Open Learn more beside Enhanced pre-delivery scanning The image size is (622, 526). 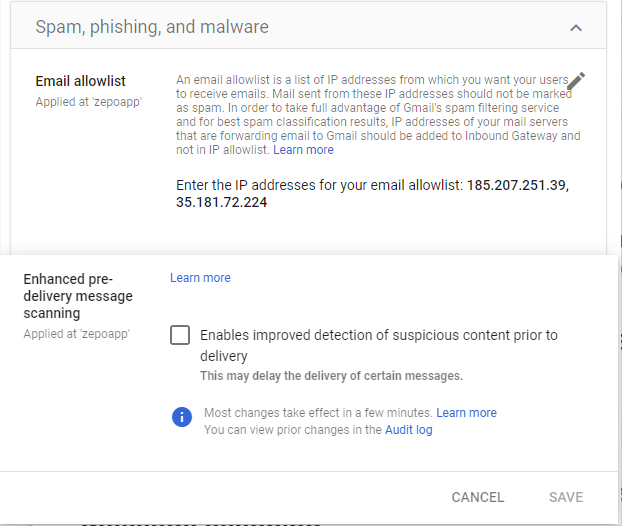(200, 278)
